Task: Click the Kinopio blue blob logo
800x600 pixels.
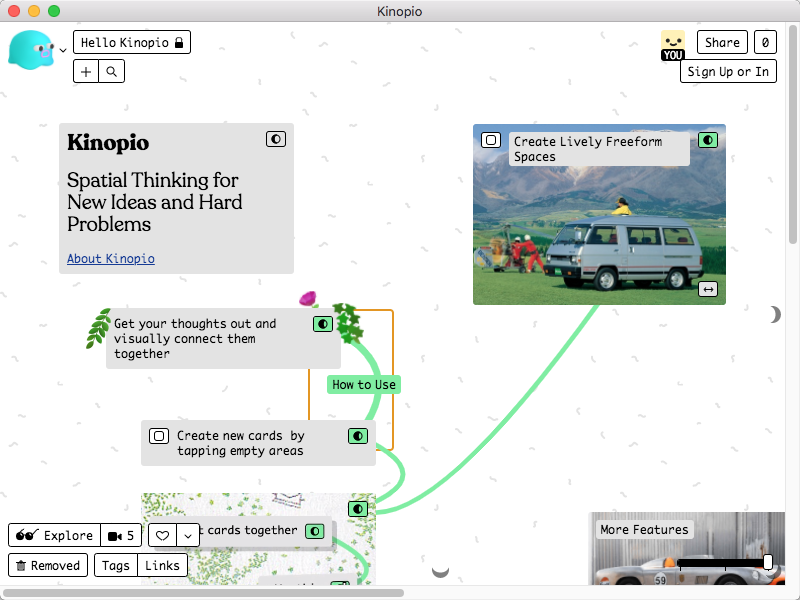Action: tap(31, 49)
